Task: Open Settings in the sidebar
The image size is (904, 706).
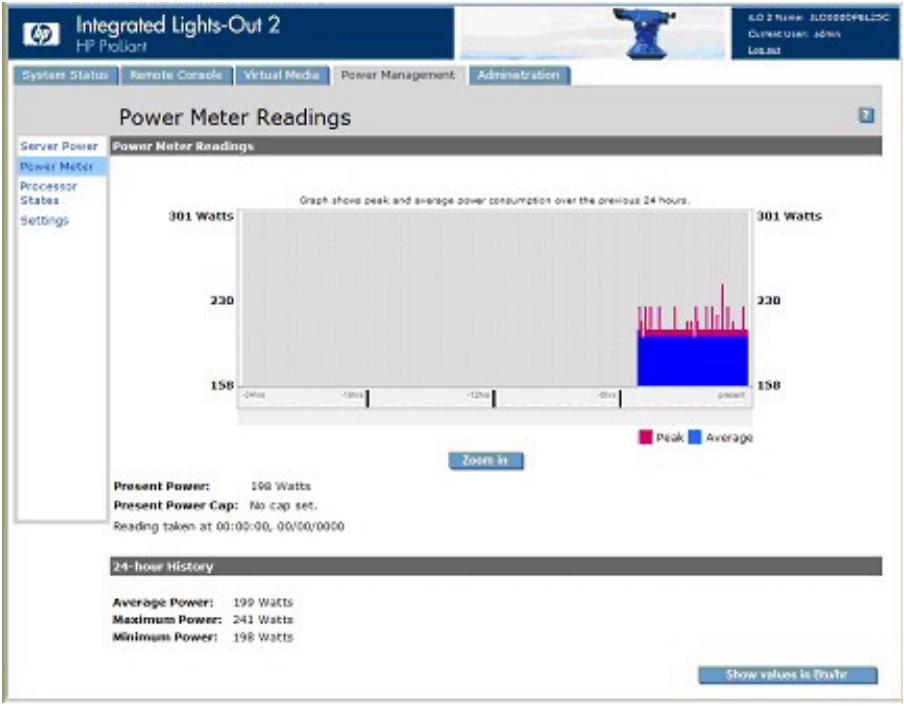Action: [x=44, y=220]
